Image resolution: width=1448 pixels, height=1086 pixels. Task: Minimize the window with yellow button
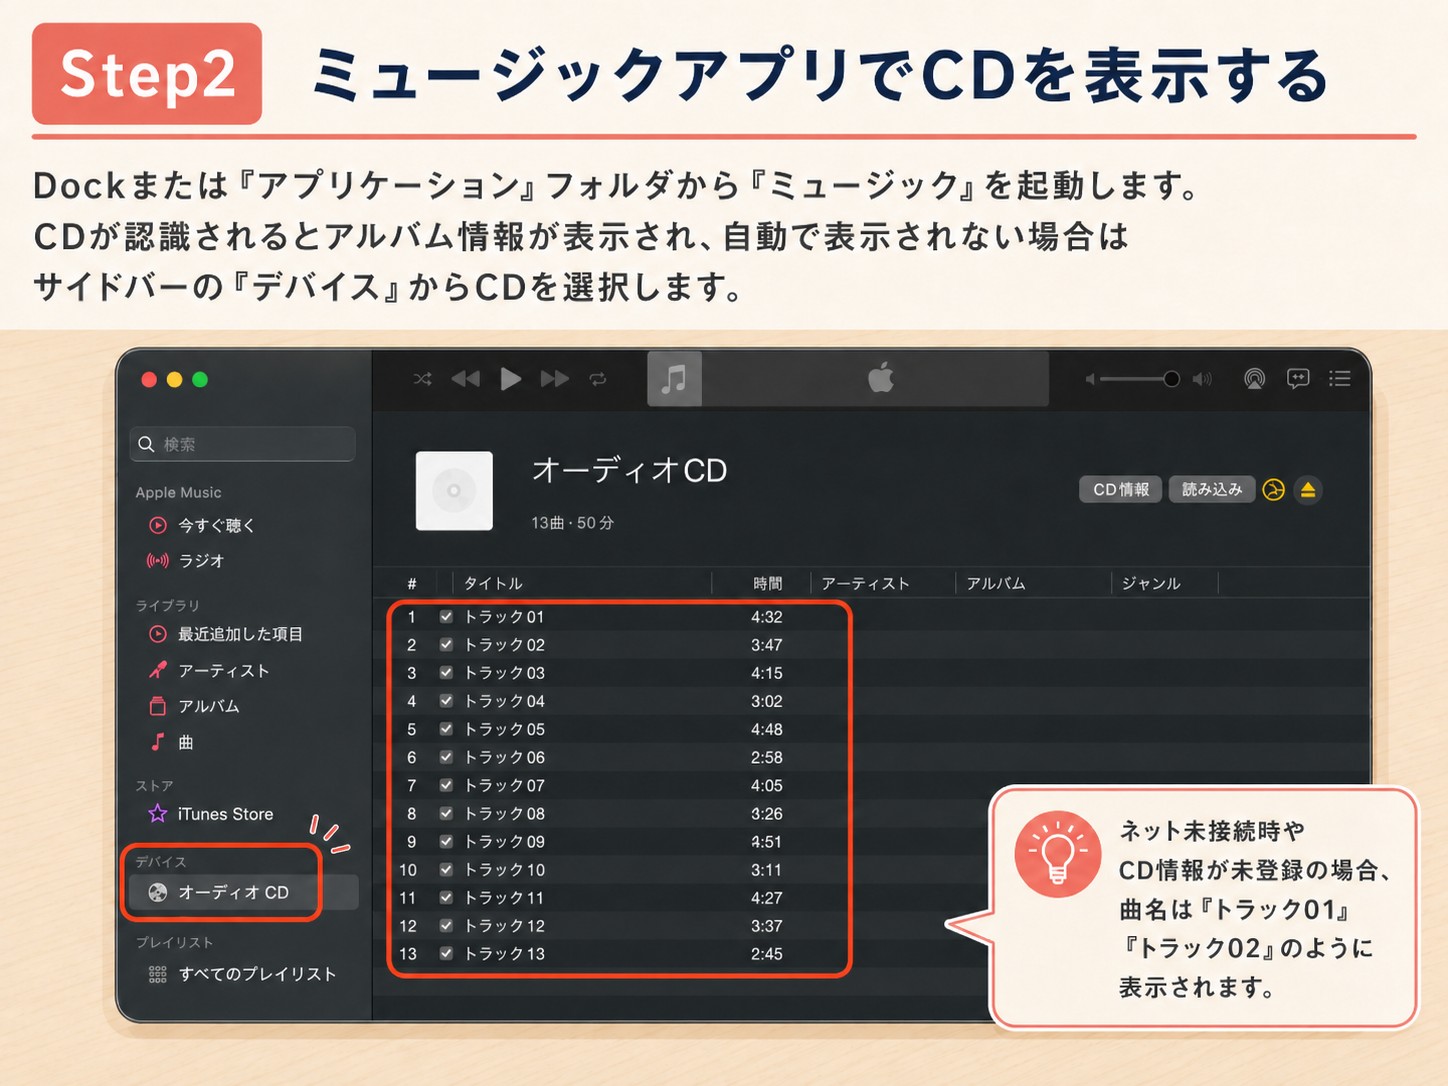coord(175,379)
